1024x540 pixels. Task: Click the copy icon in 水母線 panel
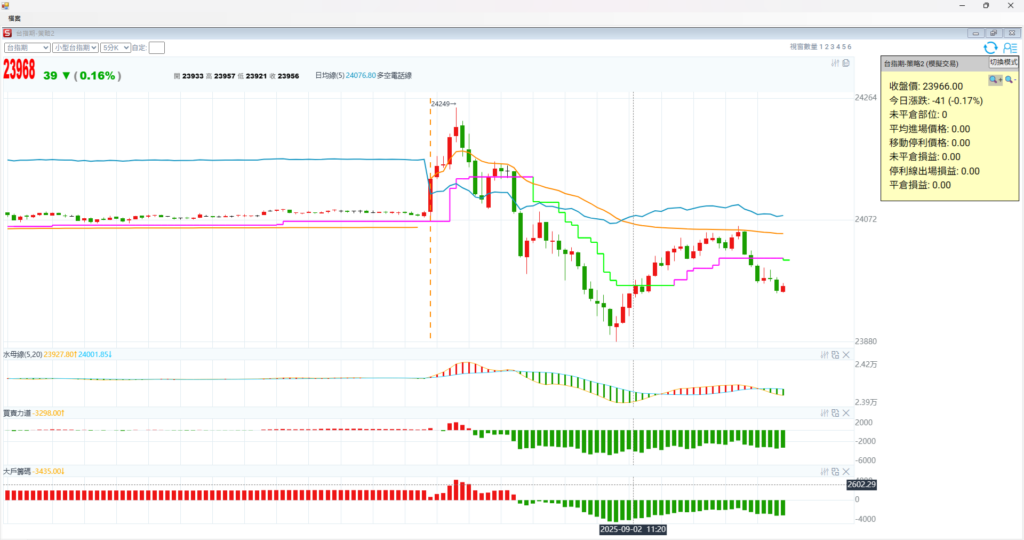(x=835, y=355)
